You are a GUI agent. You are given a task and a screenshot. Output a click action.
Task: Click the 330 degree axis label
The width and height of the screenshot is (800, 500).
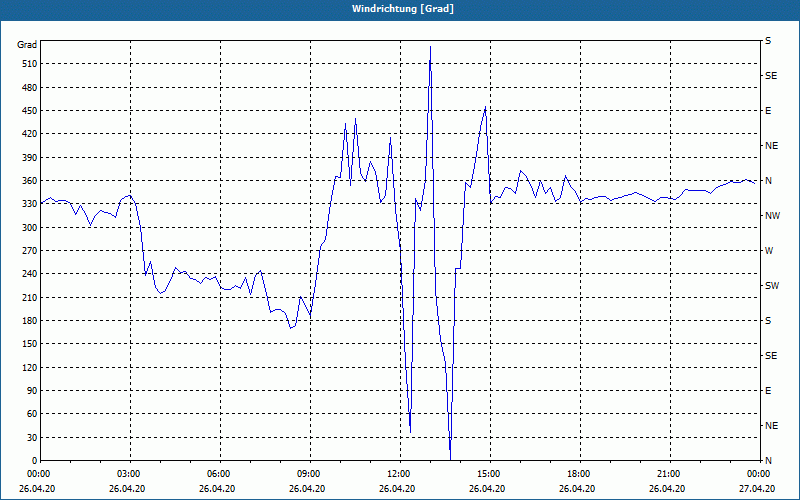tap(29, 204)
